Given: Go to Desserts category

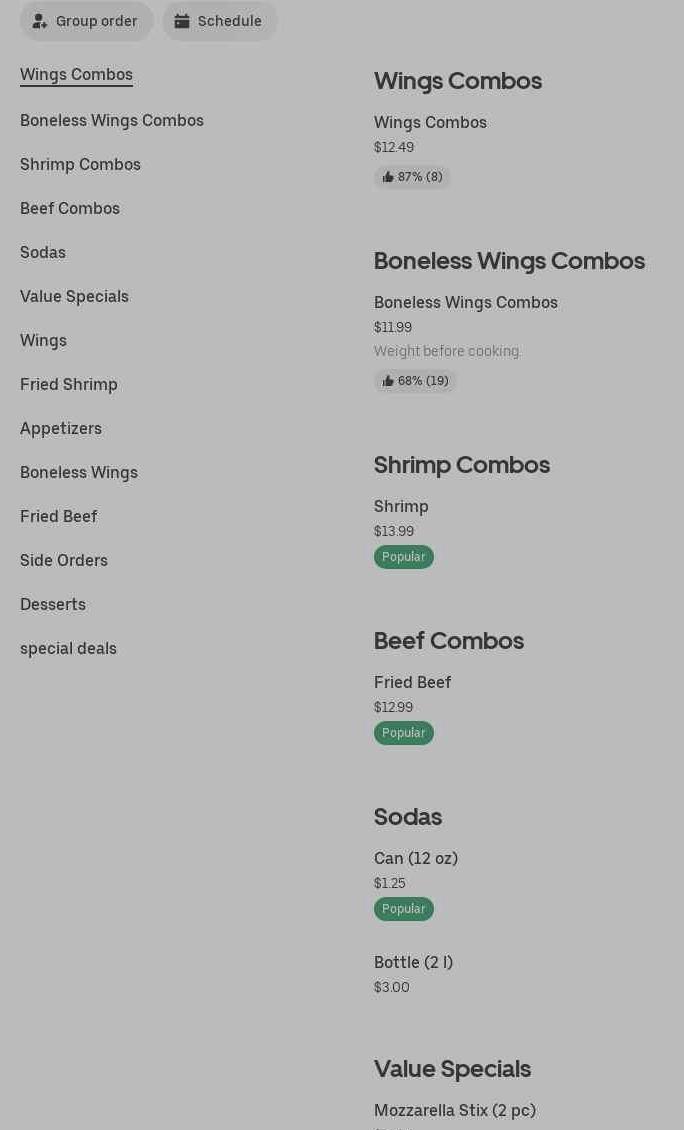Looking at the screenshot, I should coord(53,604).
